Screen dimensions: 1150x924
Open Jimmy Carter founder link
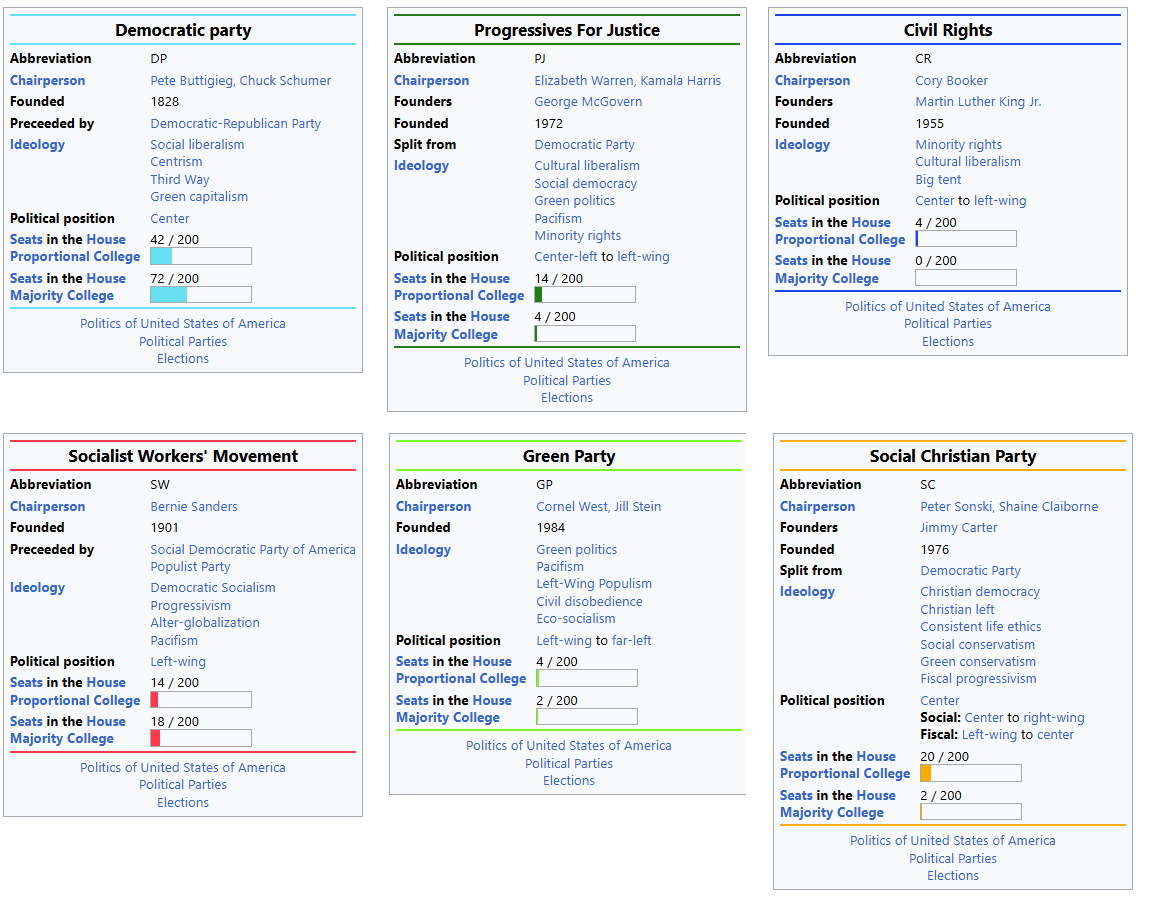click(959, 528)
